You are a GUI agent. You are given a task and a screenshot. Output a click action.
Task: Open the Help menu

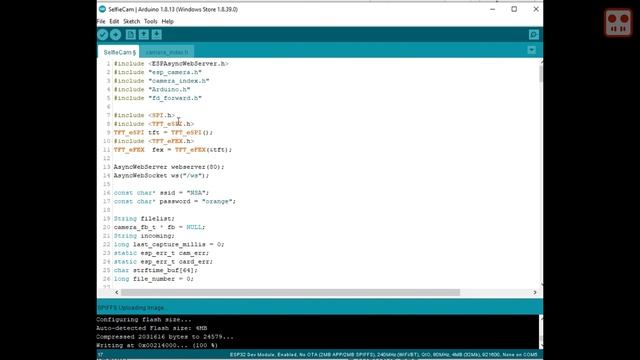click(167, 21)
